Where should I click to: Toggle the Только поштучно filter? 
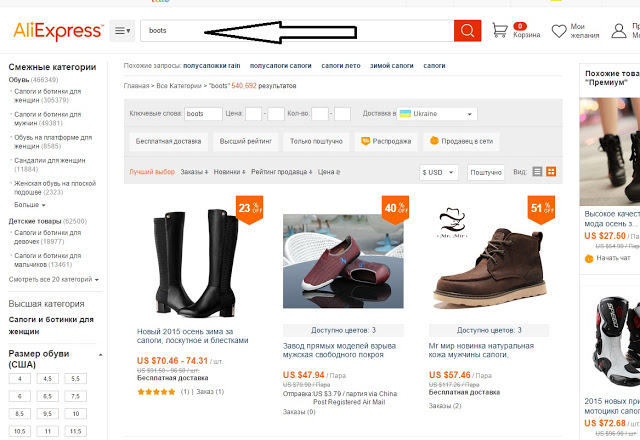click(x=316, y=142)
